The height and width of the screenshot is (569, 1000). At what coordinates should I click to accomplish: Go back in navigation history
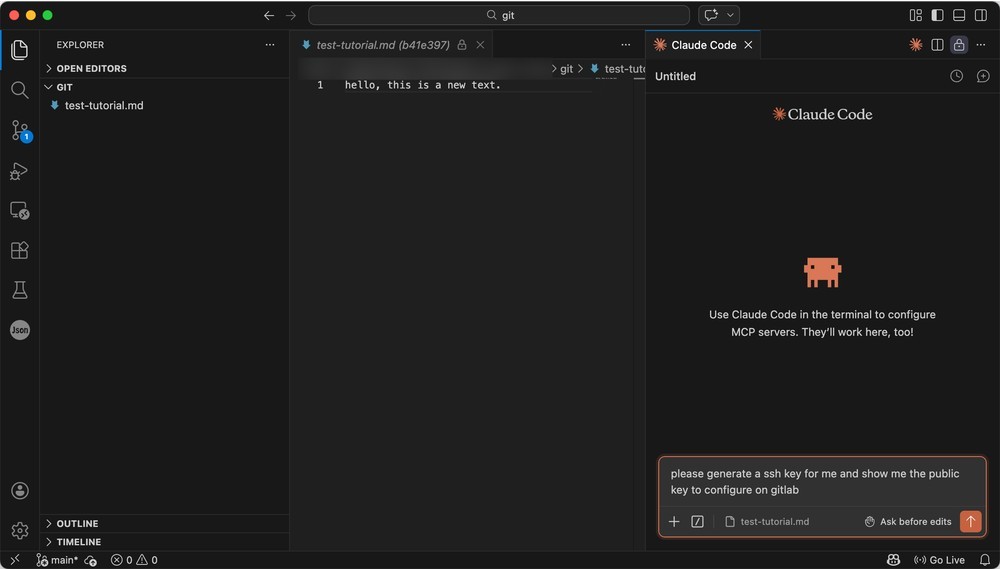click(269, 15)
